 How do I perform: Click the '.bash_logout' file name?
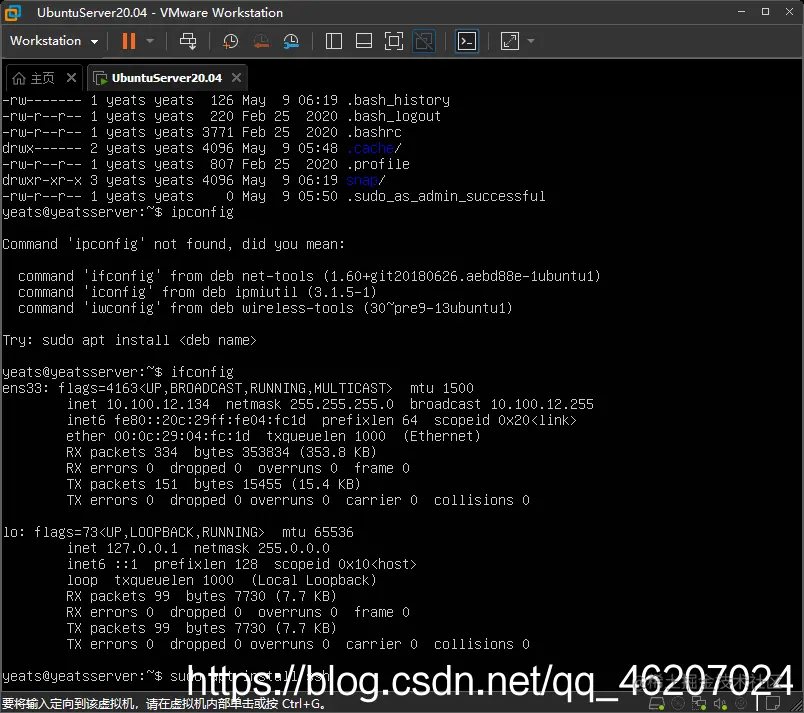pyautogui.click(x=394, y=116)
